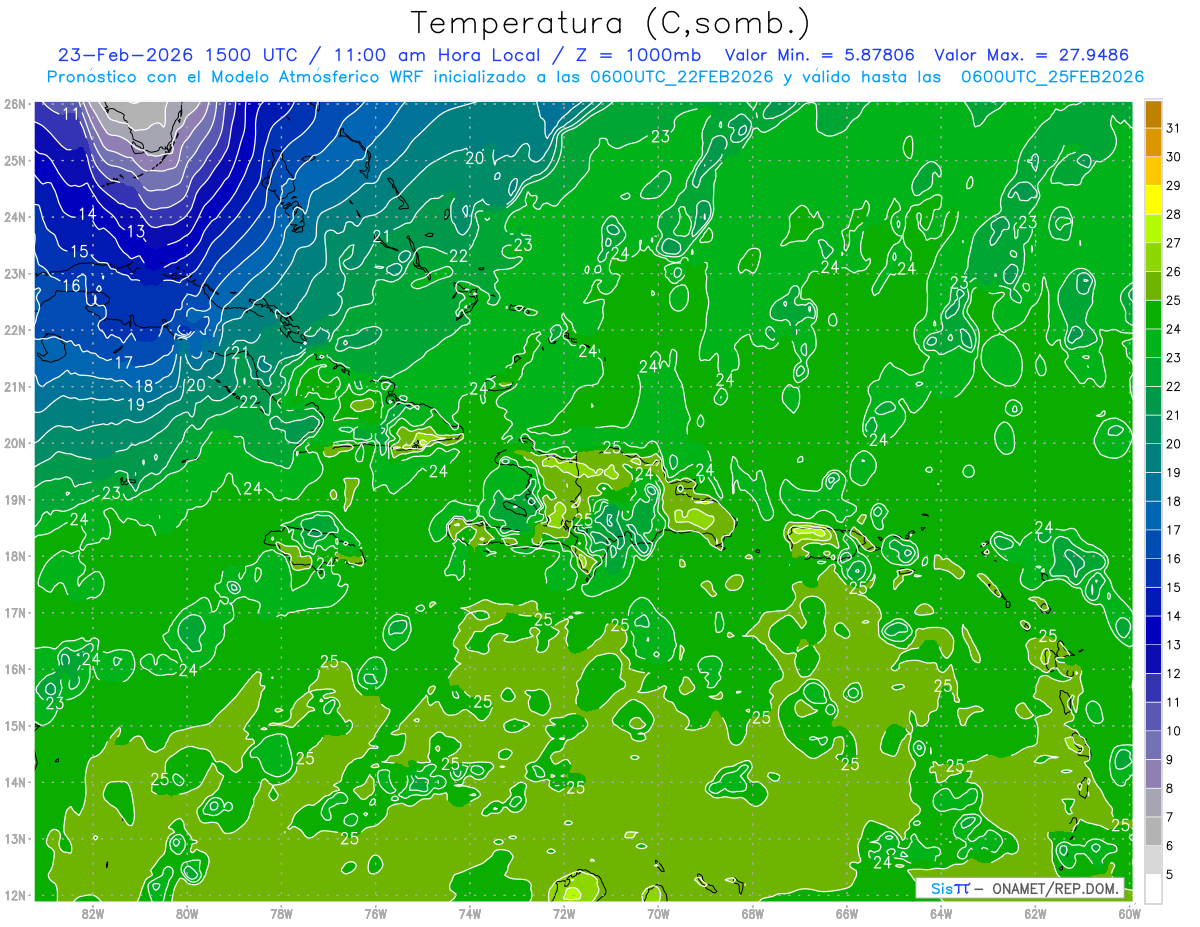Click the "26N" latitude axis label
Viewport: 1200px width, 927px height.
click(14, 104)
